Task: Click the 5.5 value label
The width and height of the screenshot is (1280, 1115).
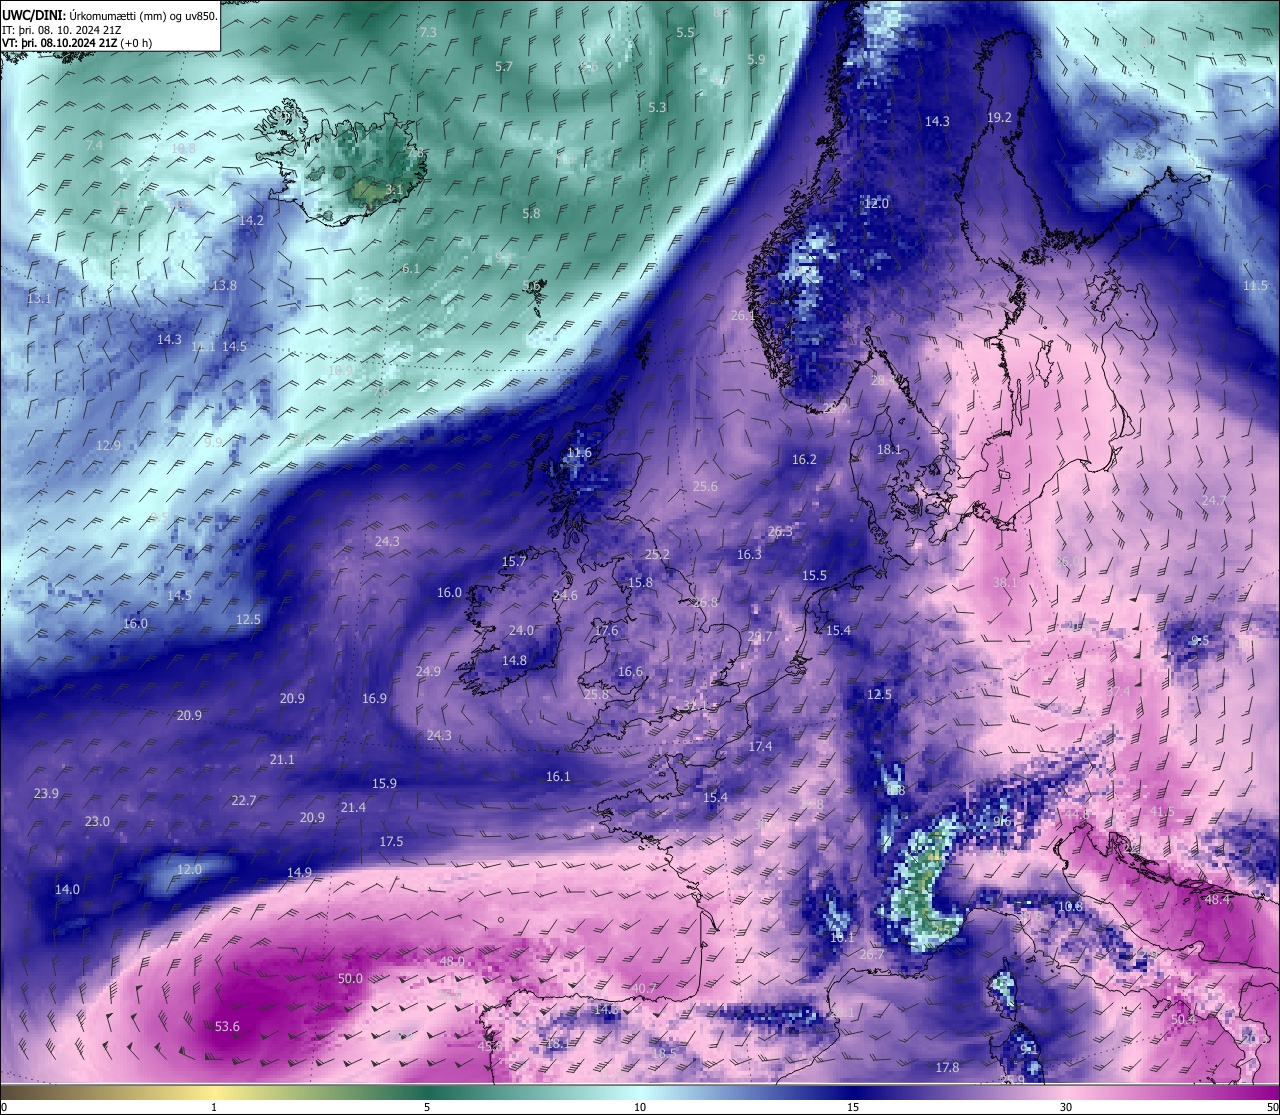Action: coord(685,32)
